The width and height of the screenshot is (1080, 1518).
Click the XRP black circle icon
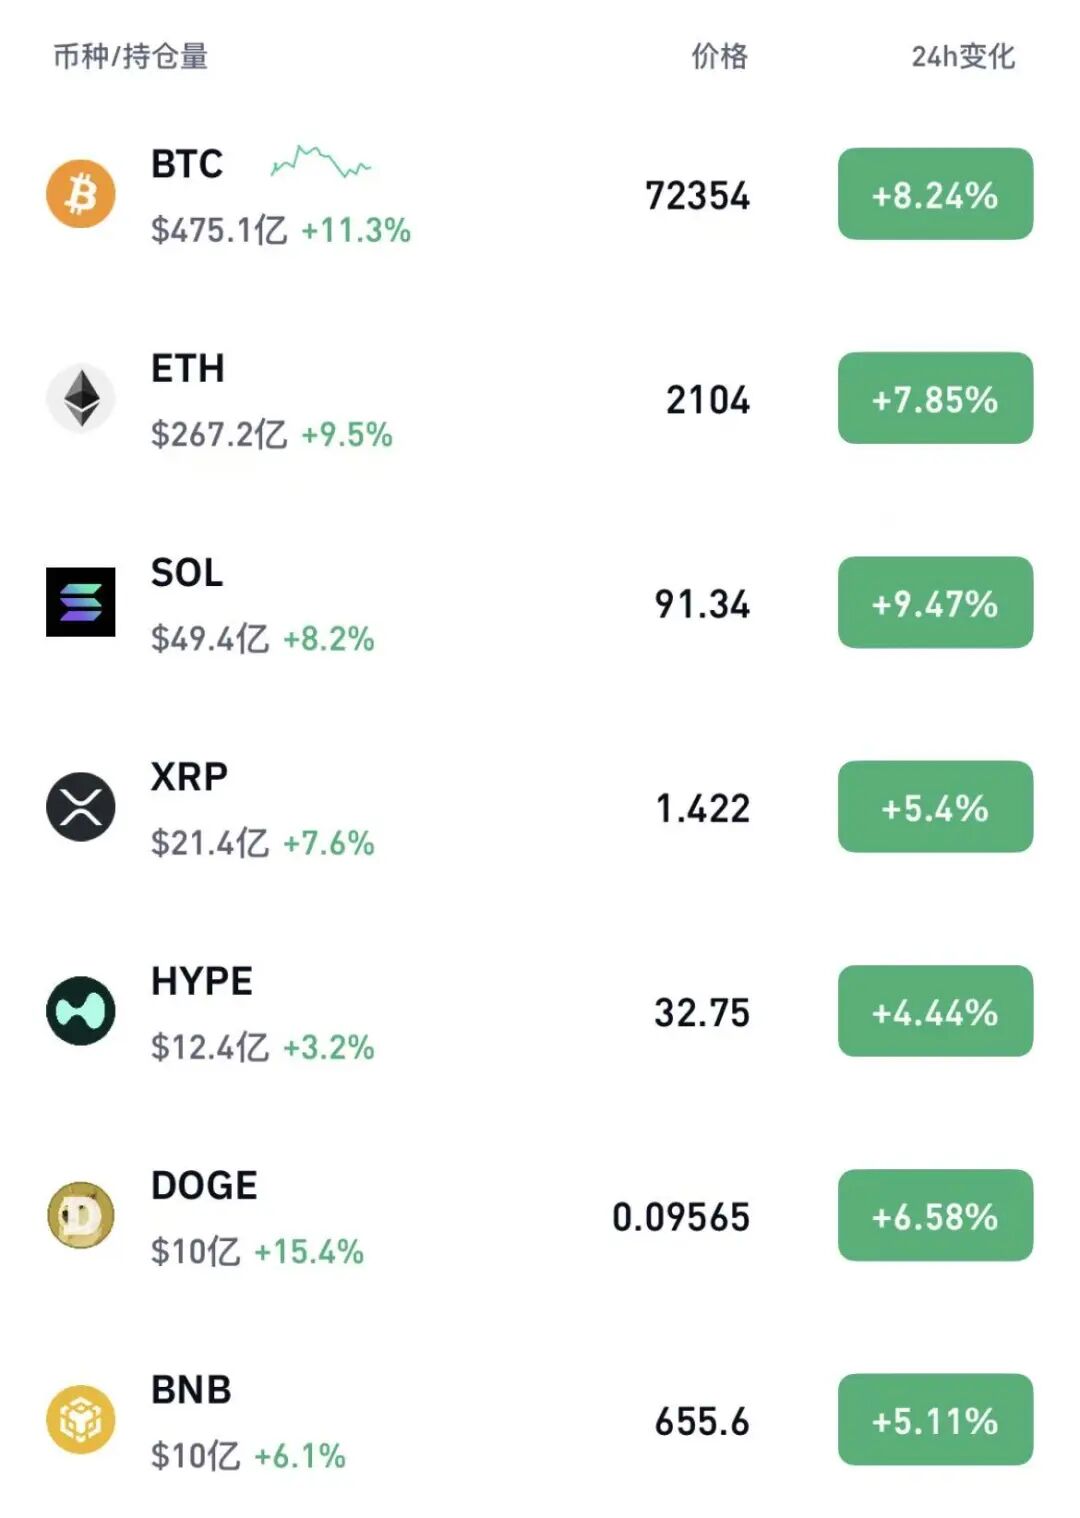(81, 807)
